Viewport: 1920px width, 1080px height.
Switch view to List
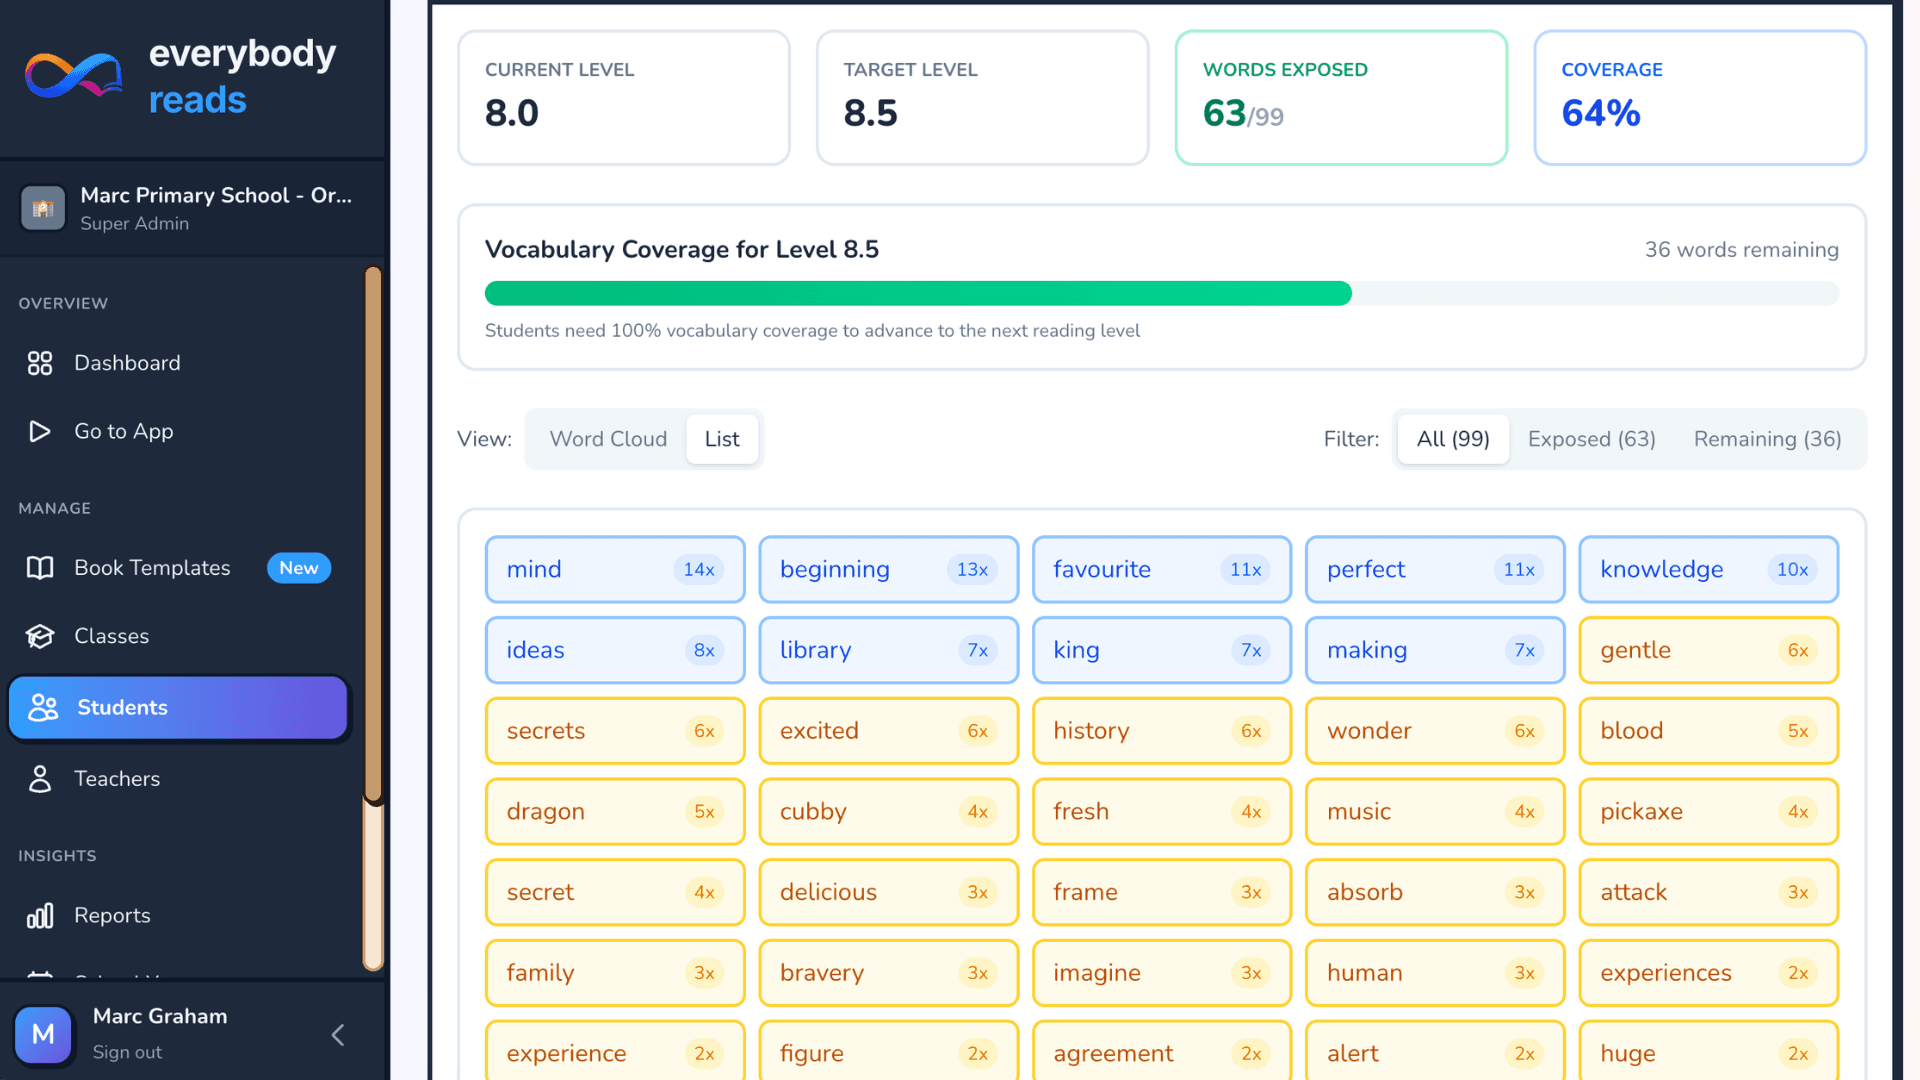pyautogui.click(x=722, y=438)
